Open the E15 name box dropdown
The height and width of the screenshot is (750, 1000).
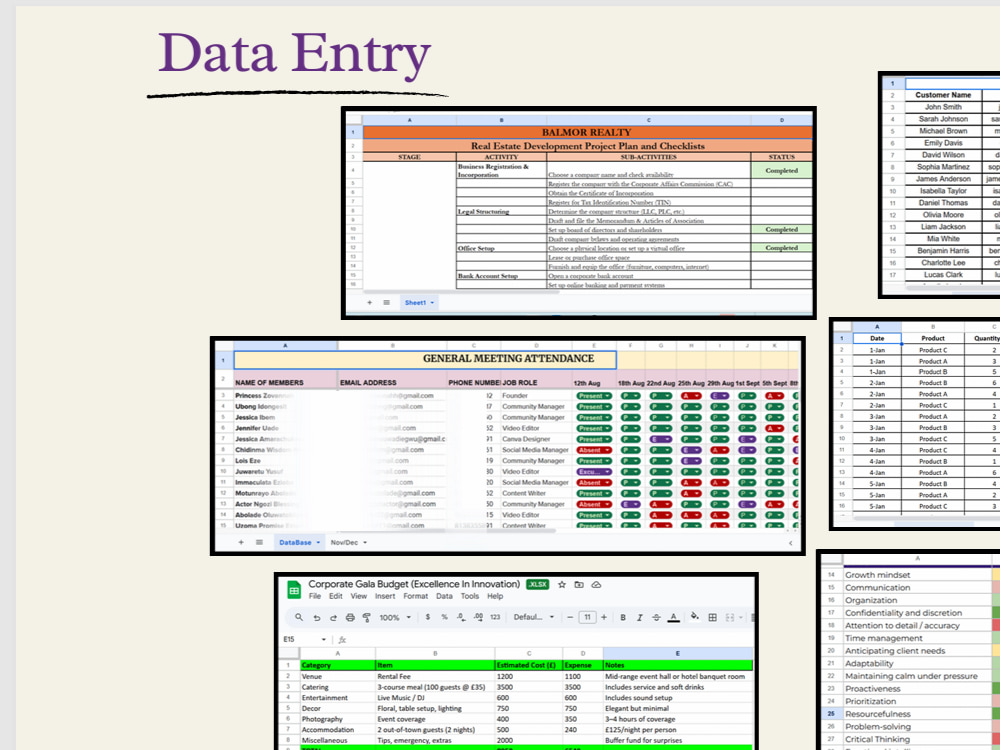pos(323,639)
